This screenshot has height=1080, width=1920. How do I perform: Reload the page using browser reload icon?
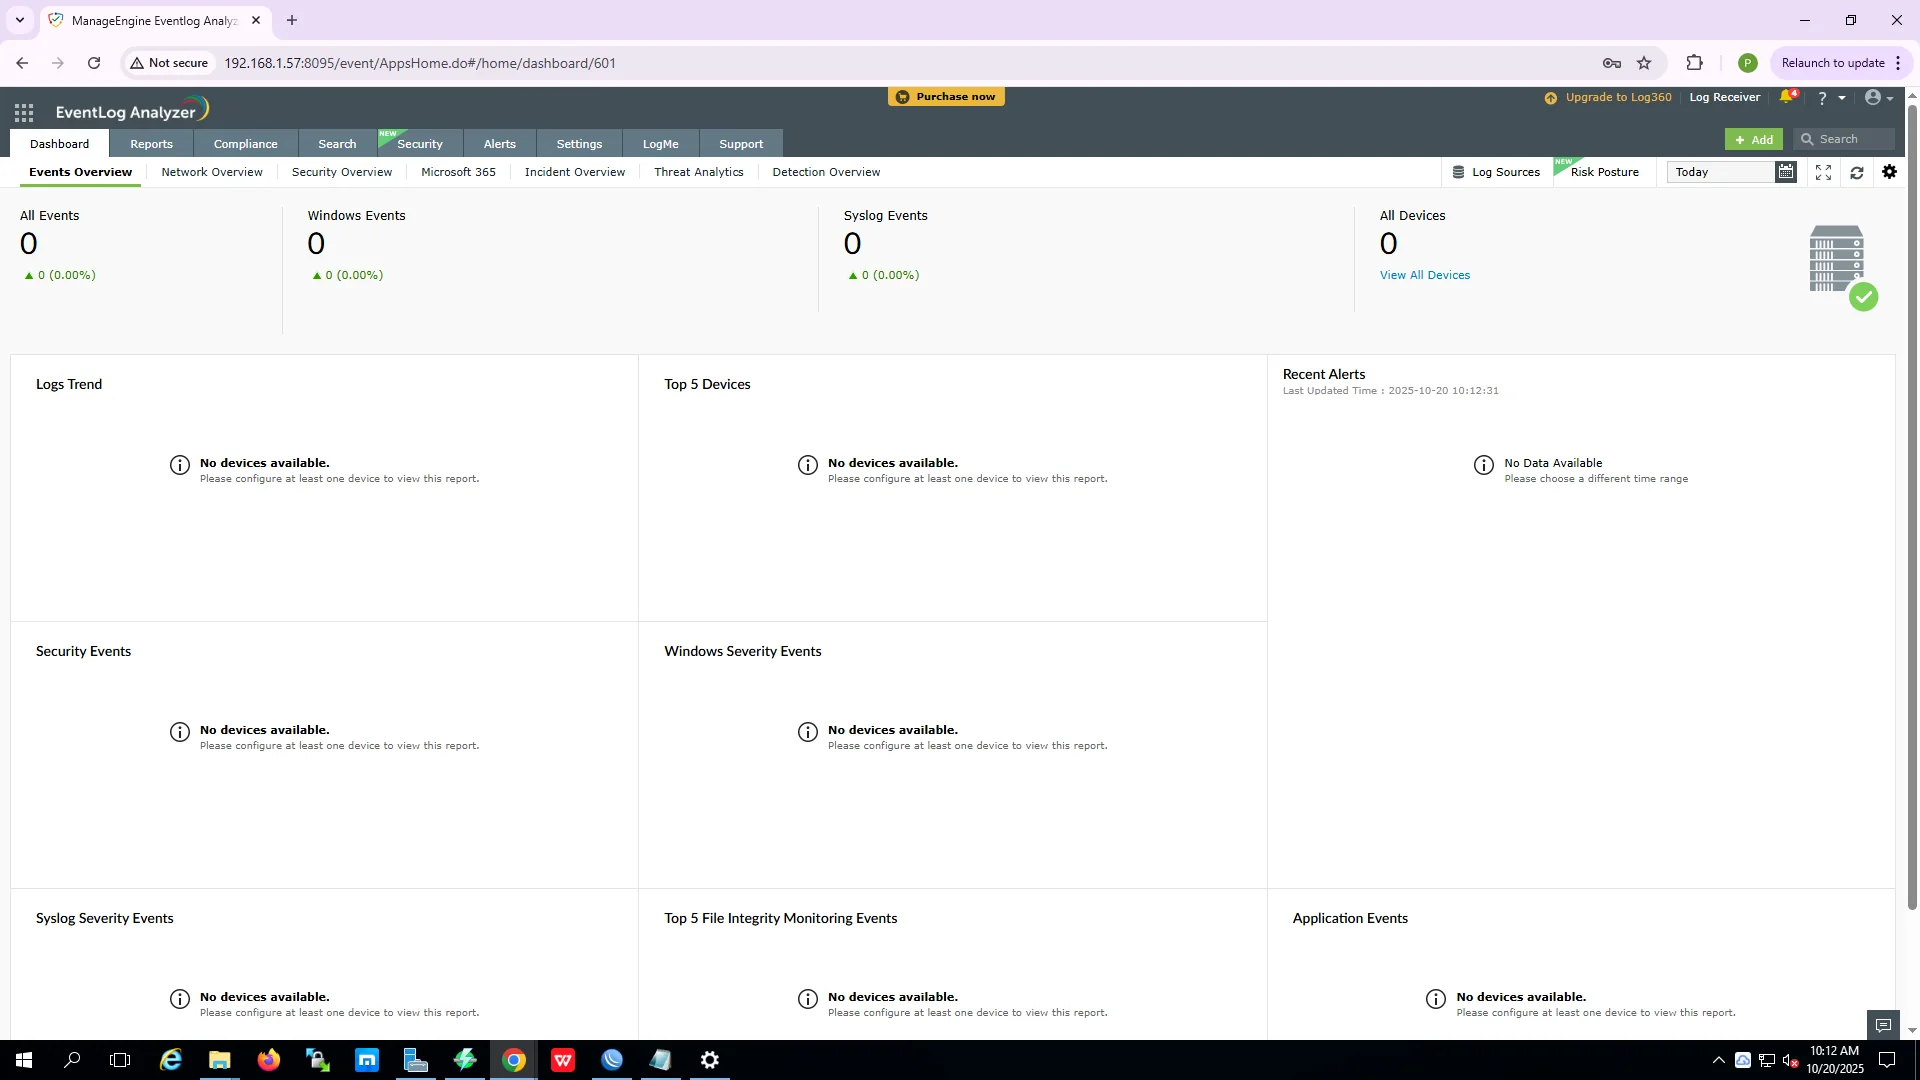tap(94, 63)
